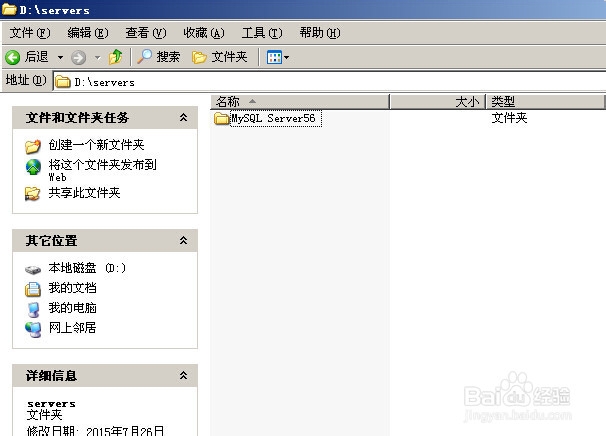The width and height of the screenshot is (606, 436).
Task: Select the MySQL Server56 folder icon
Action: (x=222, y=118)
